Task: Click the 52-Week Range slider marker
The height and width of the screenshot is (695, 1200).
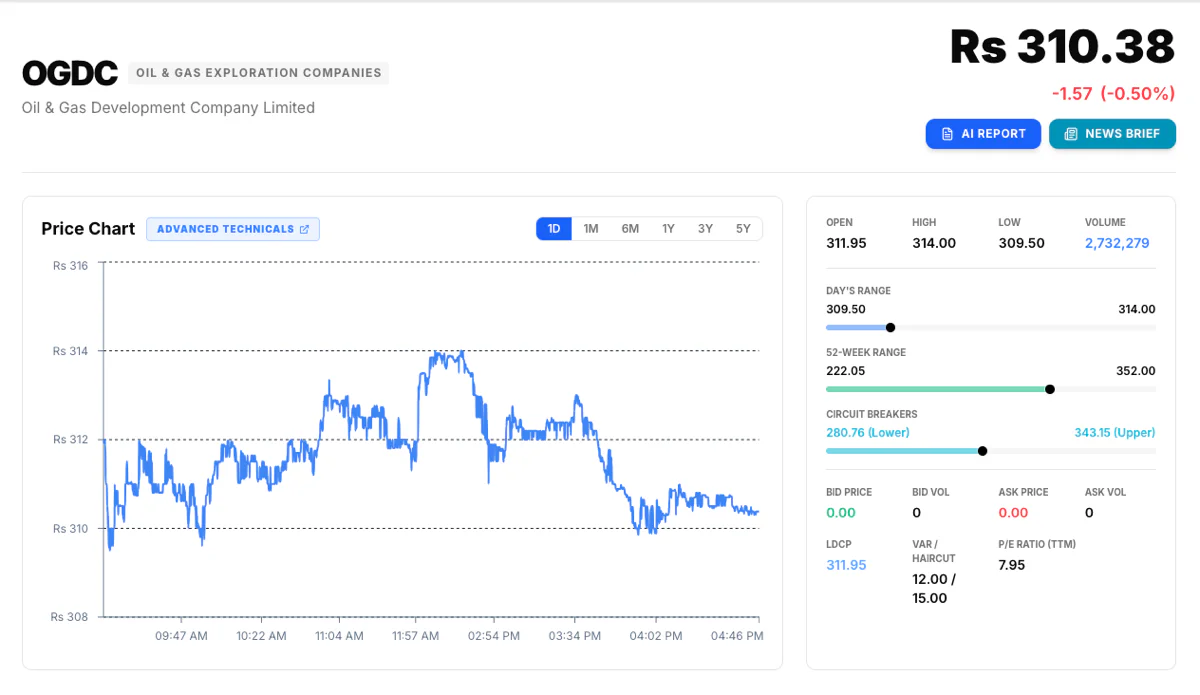Action: point(1049,389)
